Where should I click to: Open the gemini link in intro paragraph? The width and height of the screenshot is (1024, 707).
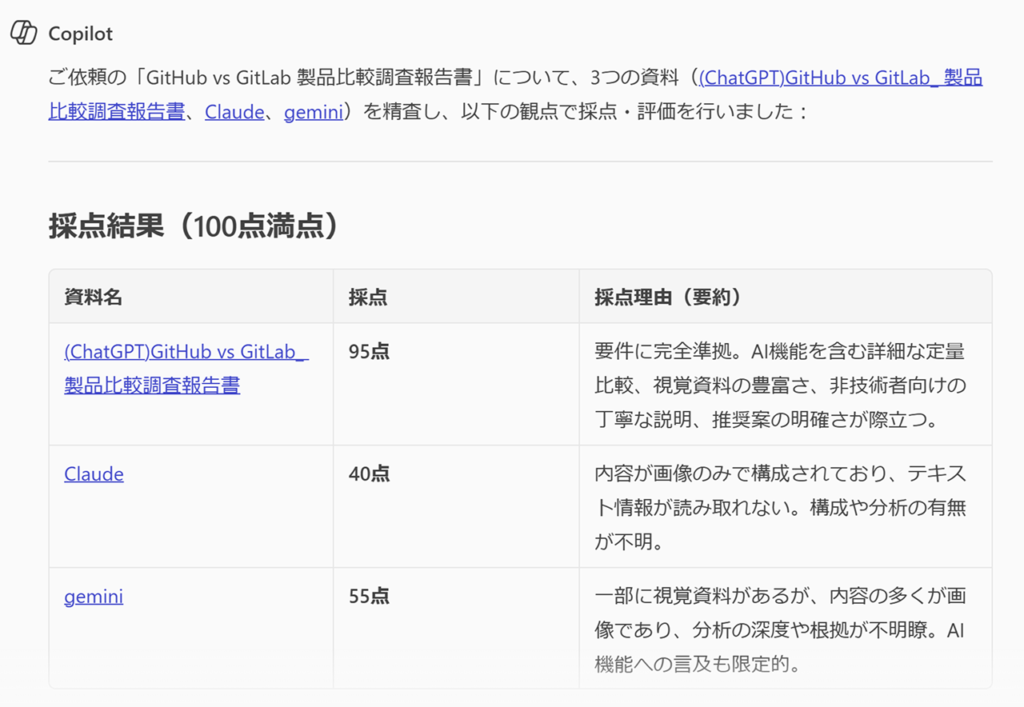[x=313, y=112]
